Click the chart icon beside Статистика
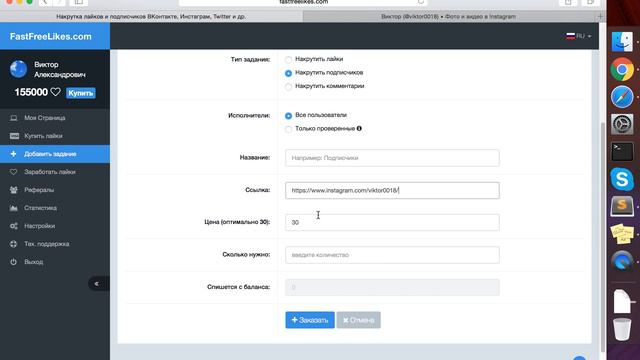This screenshot has width=640, height=360. pyautogui.click(x=13, y=208)
